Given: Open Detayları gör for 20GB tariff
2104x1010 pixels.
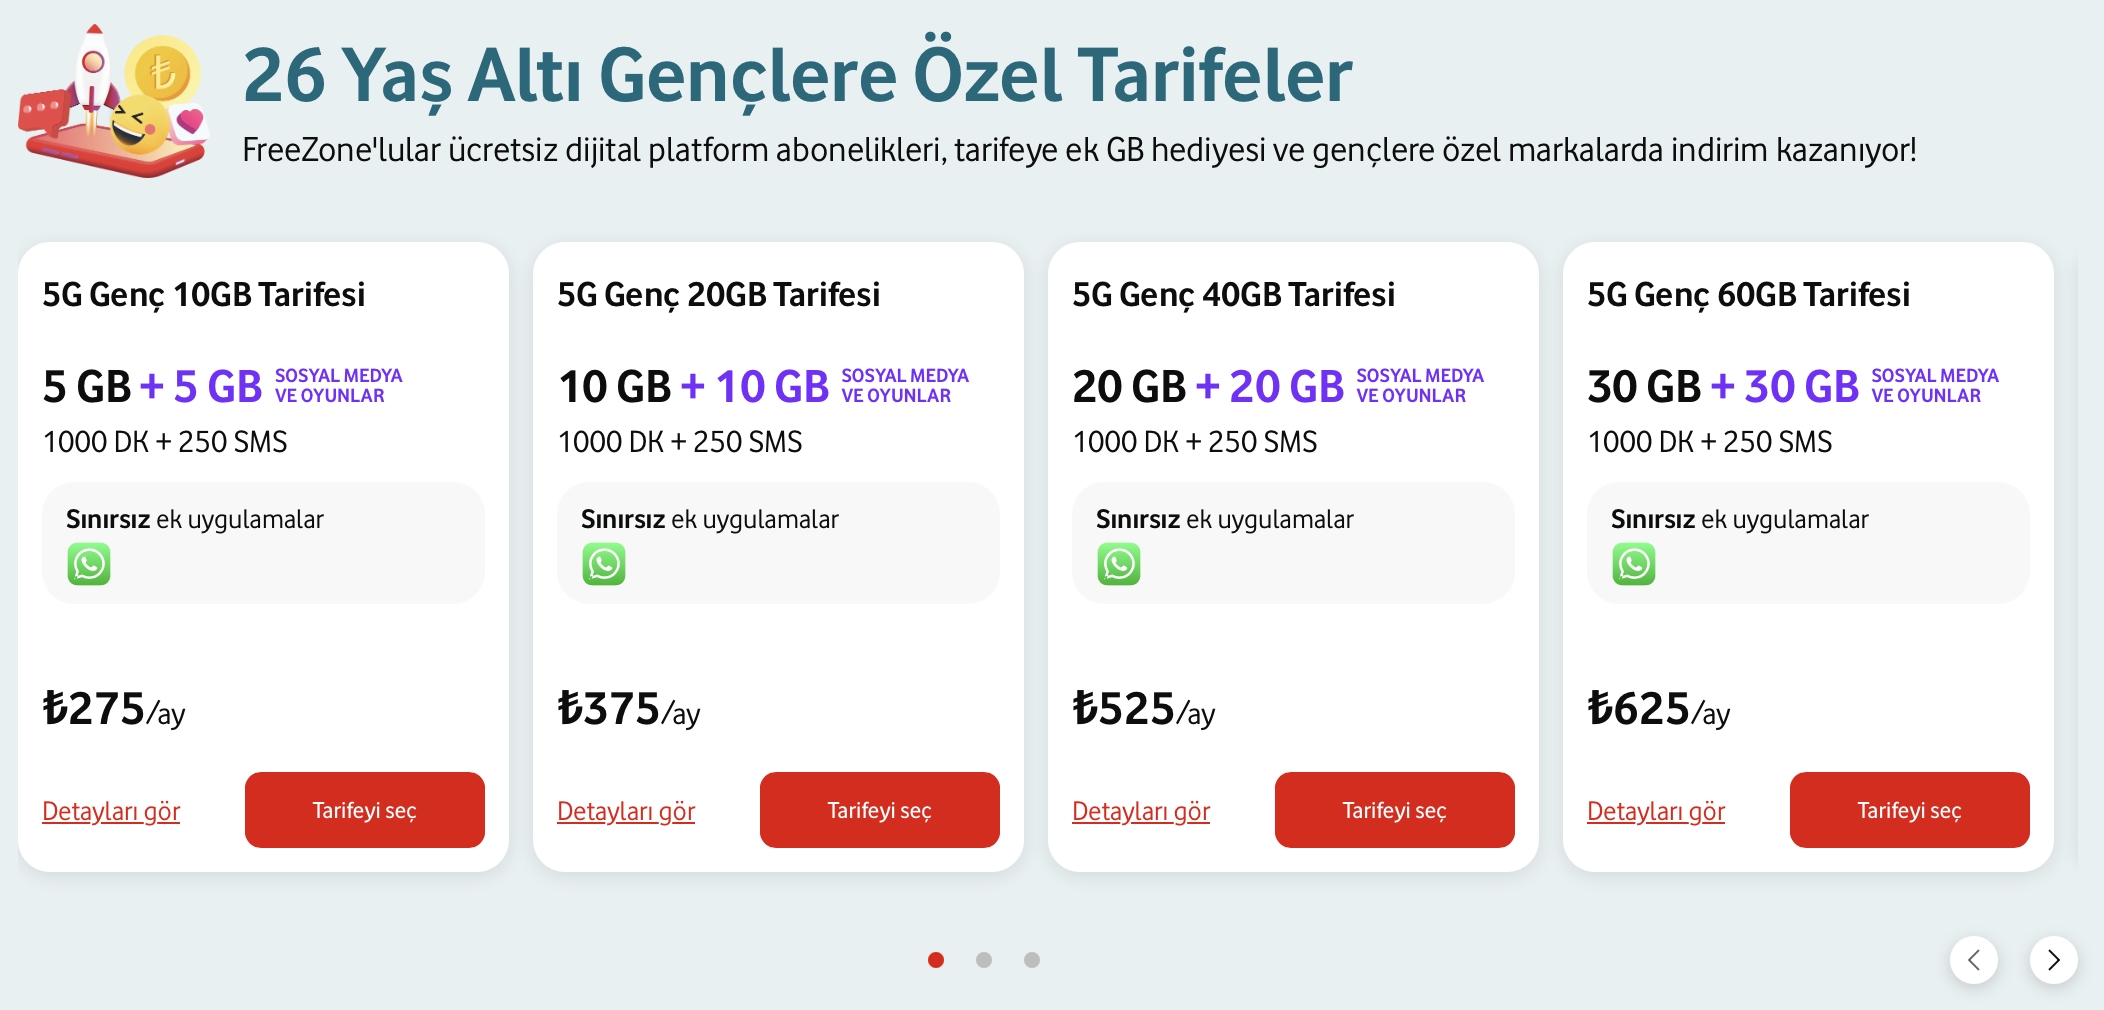Looking at the screenshot, I should click(626, 811).
